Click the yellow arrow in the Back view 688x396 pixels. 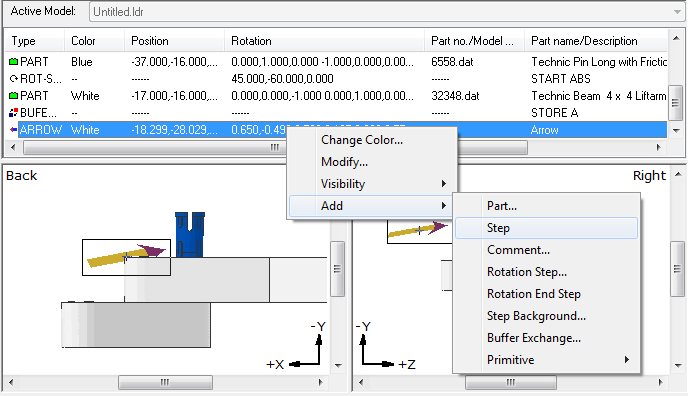click(x=126, y=256)
